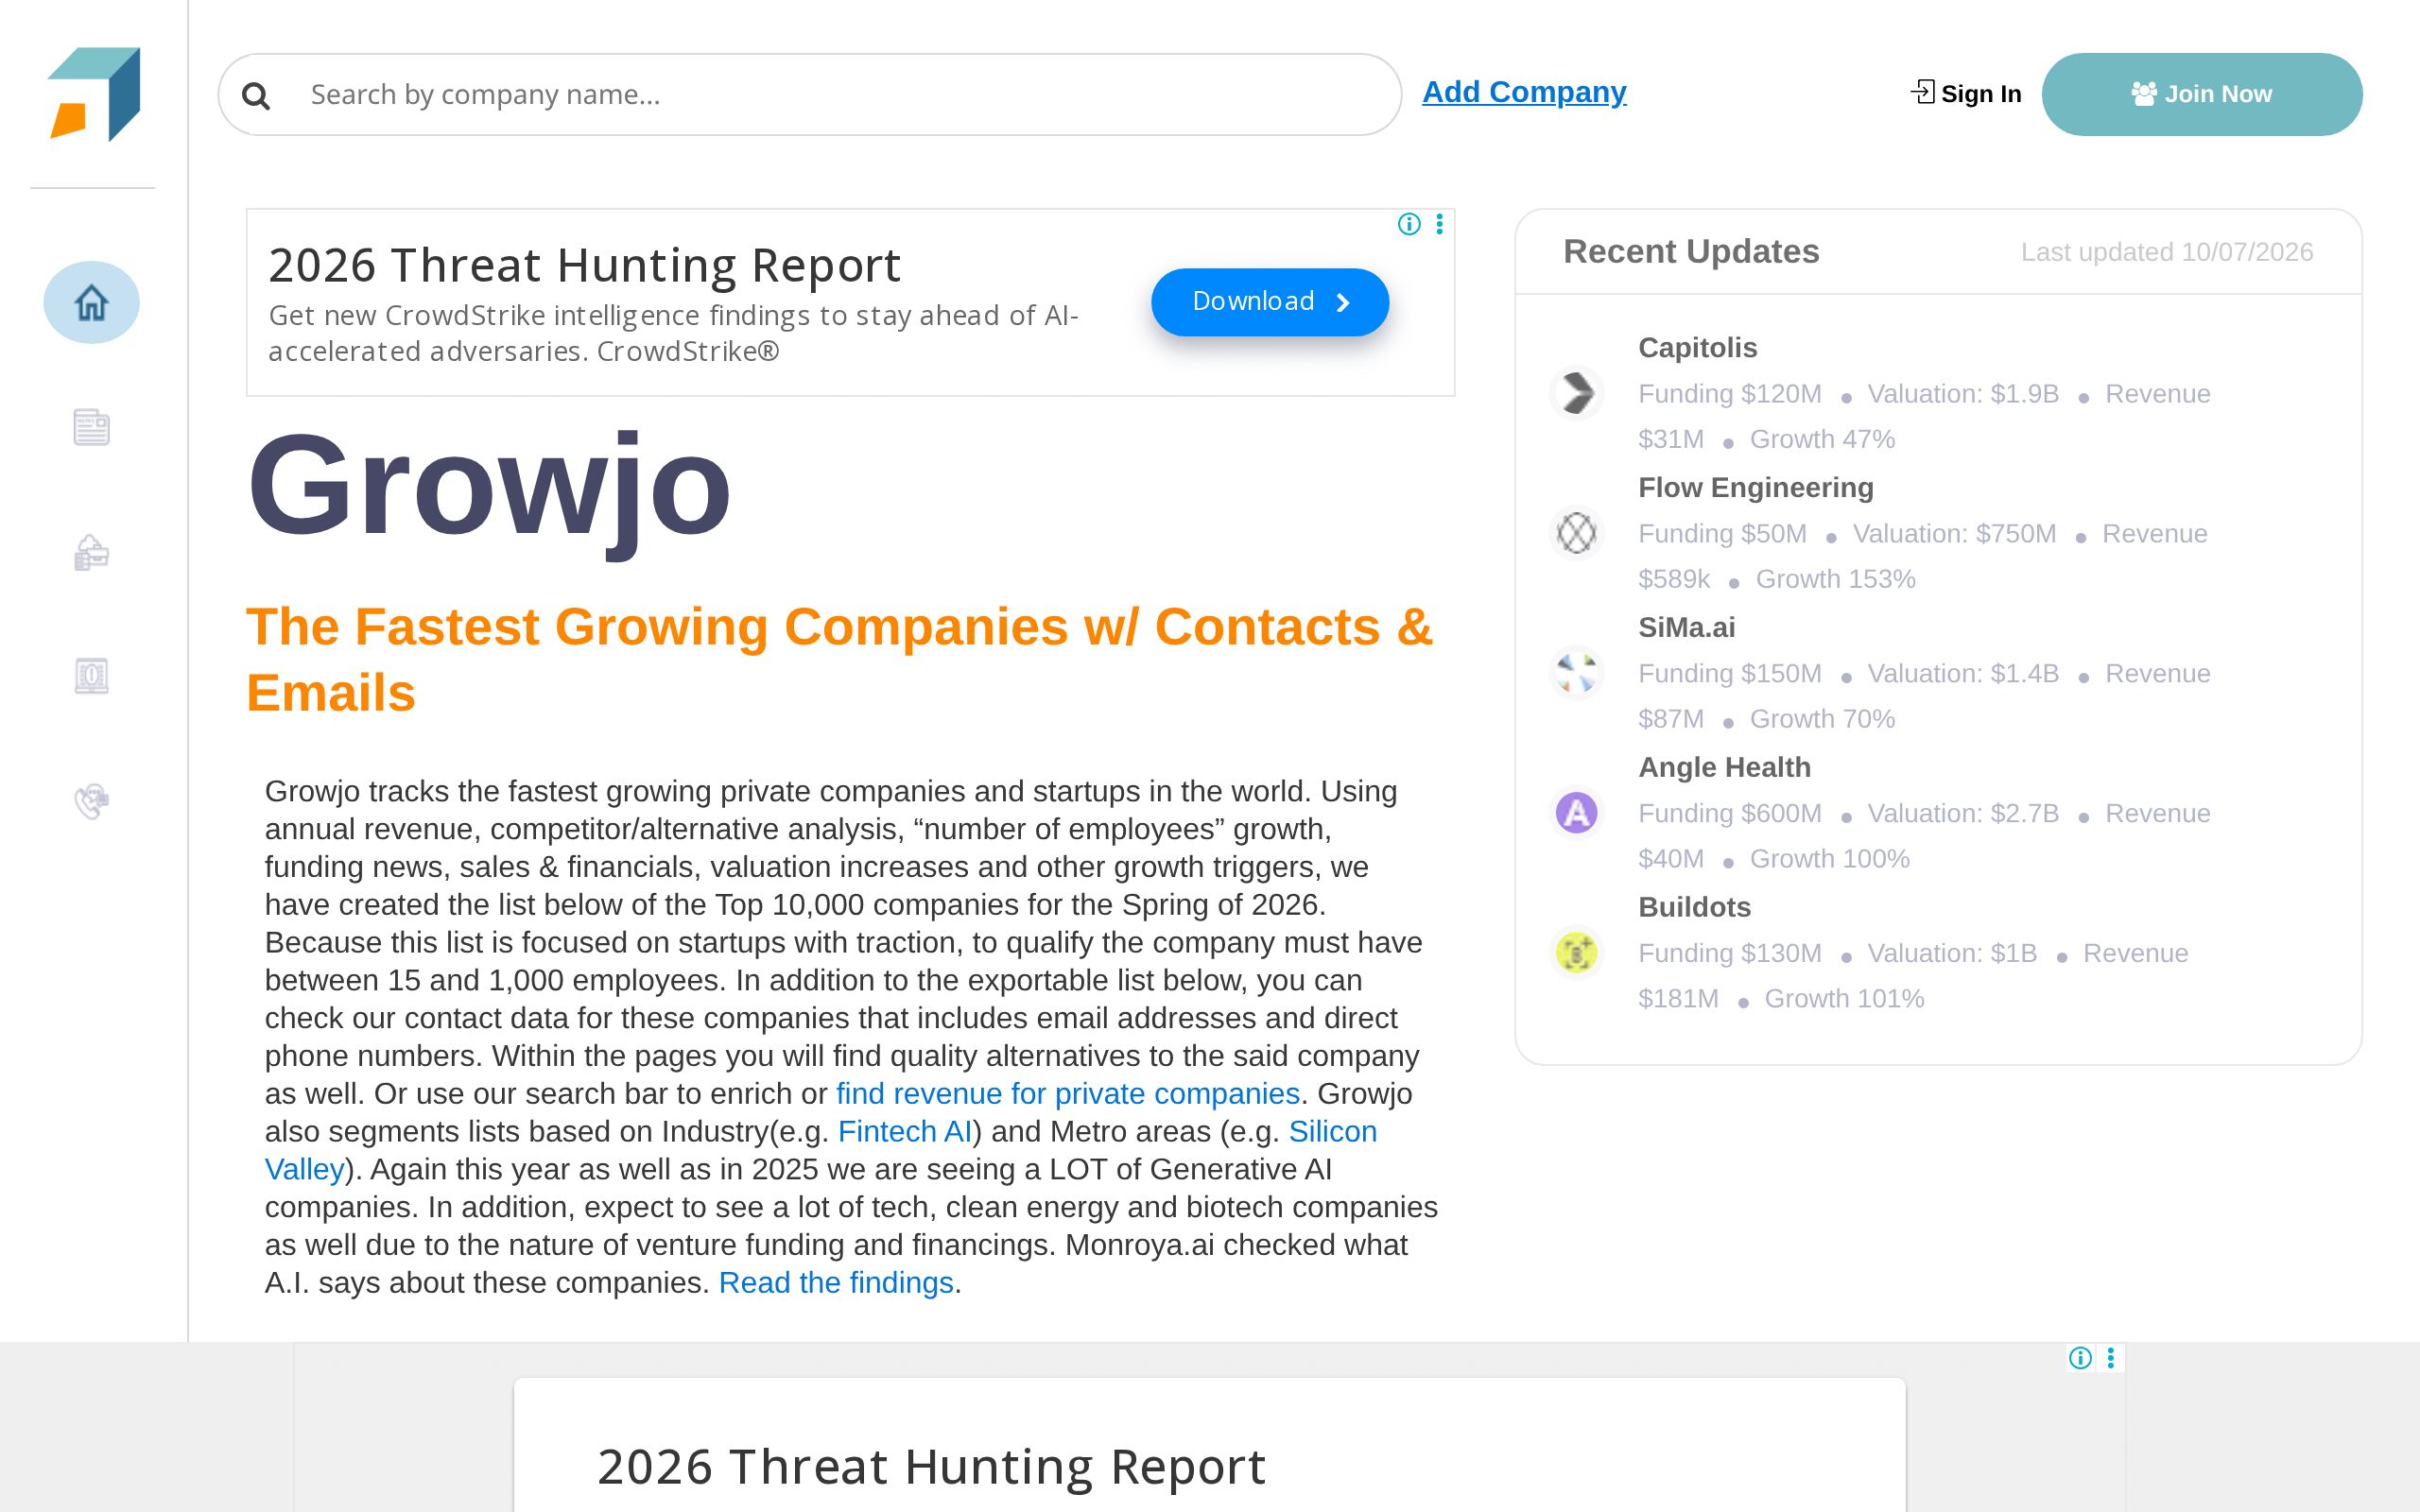
Task: Open the bottom ad options dots
Action: [x=2110, y=1358]
